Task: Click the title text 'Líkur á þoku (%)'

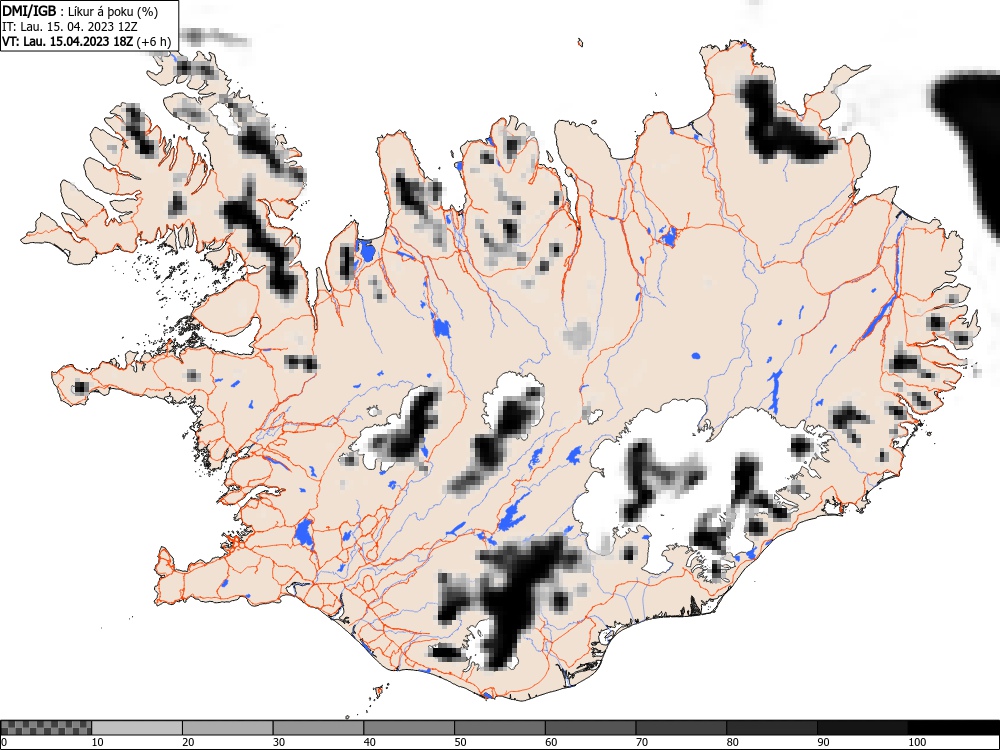Action: [x=115, y=11]
